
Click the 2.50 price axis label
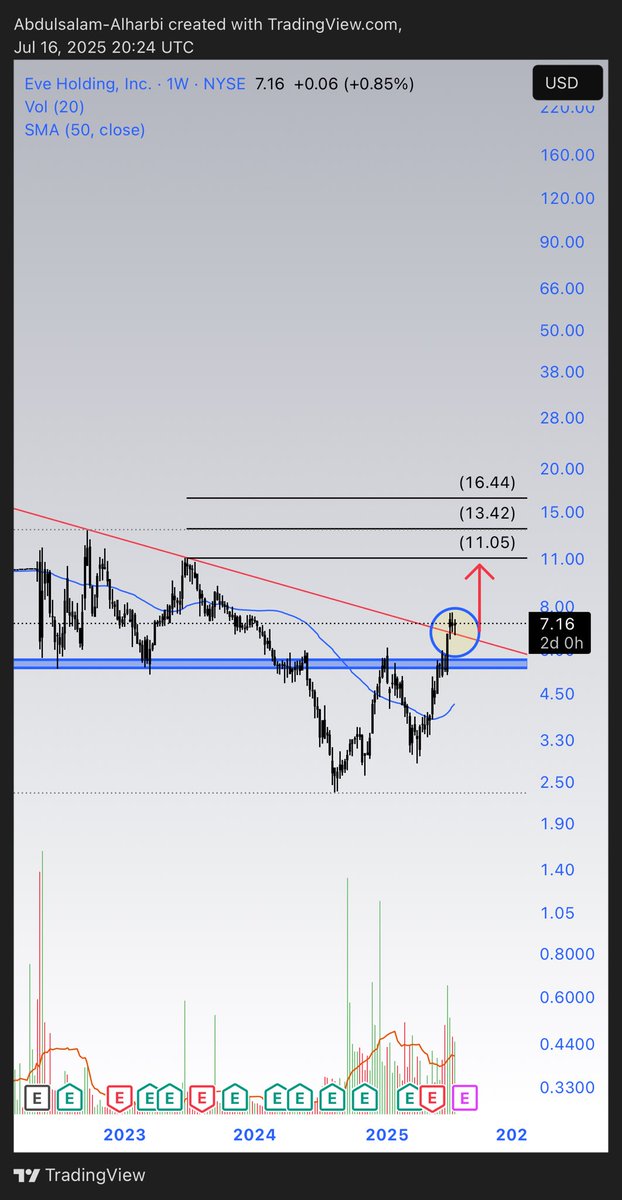click(x=557, y=783)
